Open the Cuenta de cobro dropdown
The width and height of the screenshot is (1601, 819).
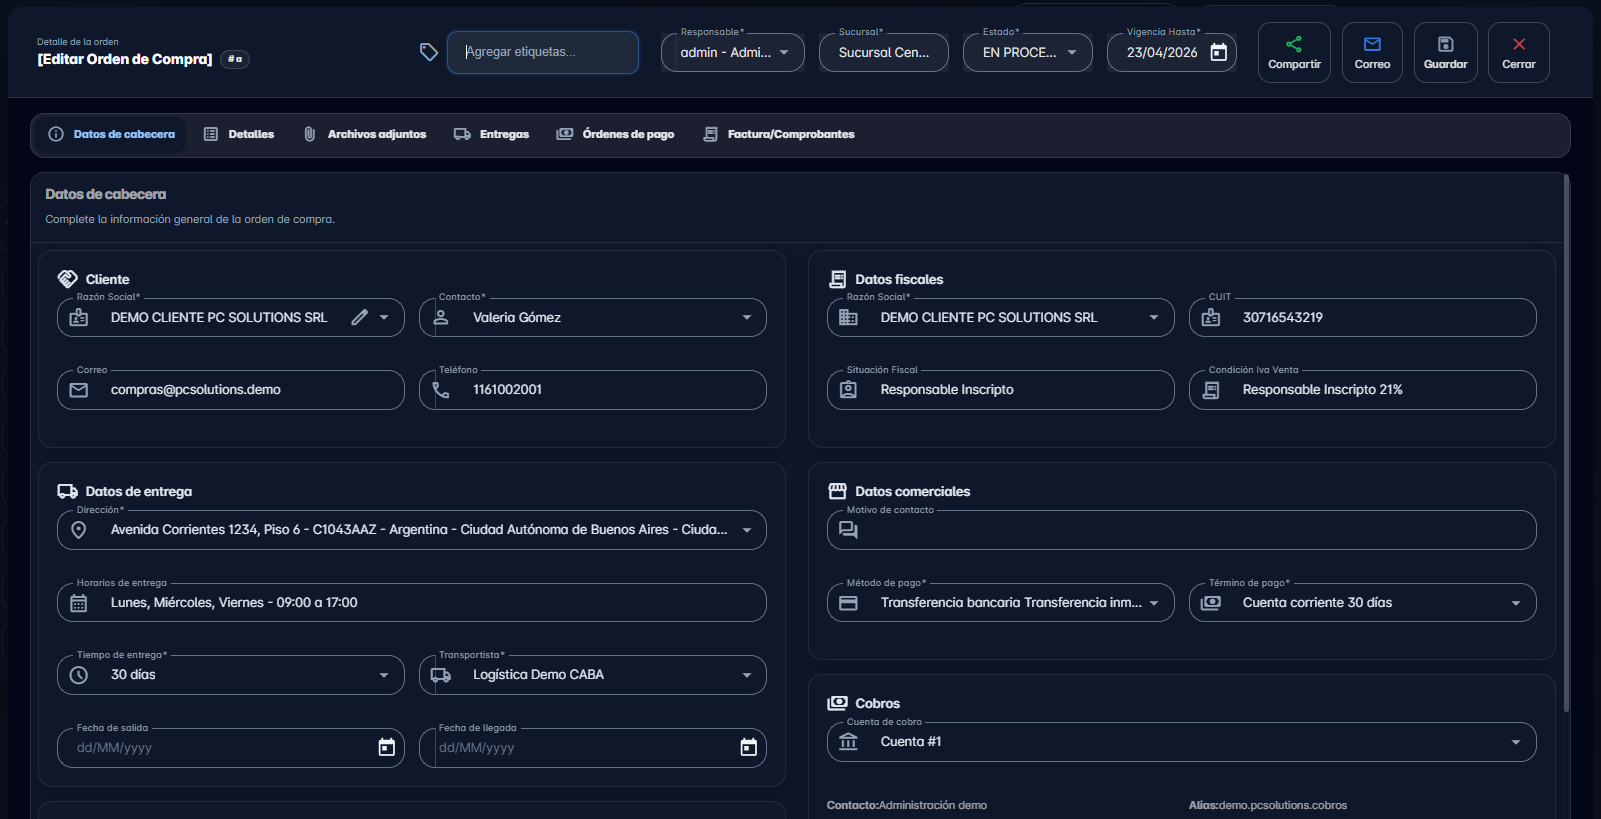1516,742
